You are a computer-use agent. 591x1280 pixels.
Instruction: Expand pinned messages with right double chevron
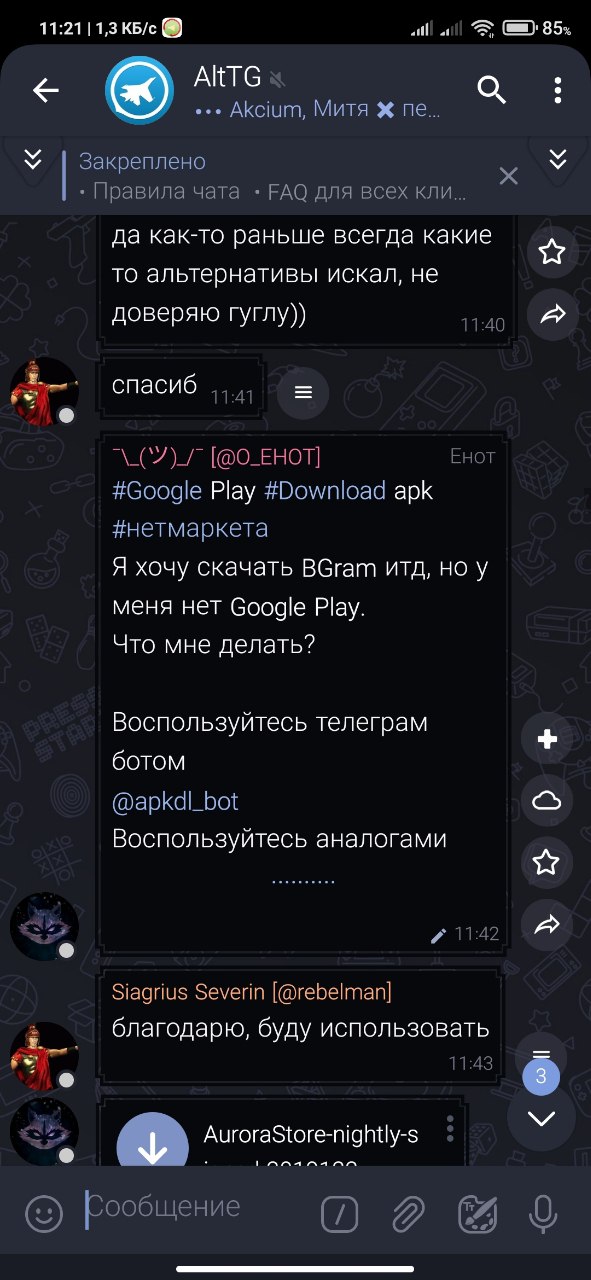coord(558,159)
